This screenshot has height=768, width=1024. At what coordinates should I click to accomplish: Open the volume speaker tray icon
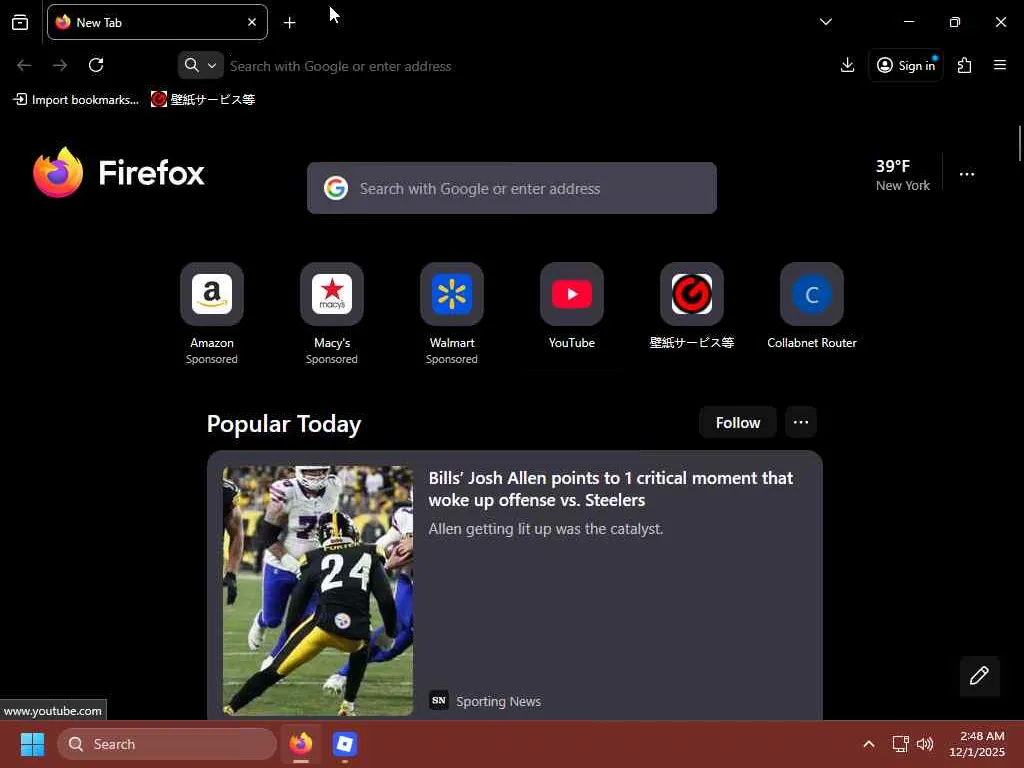pos(925,744)
